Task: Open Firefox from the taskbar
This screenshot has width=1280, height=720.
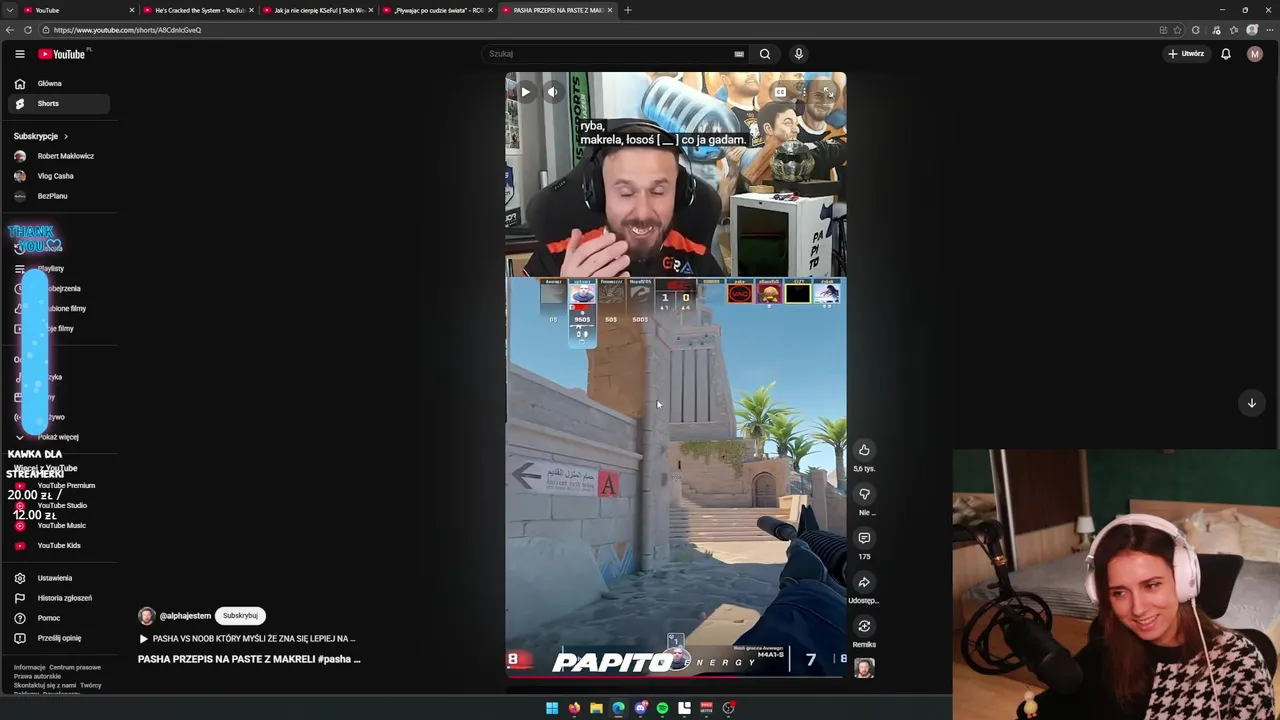Action: 574,708
